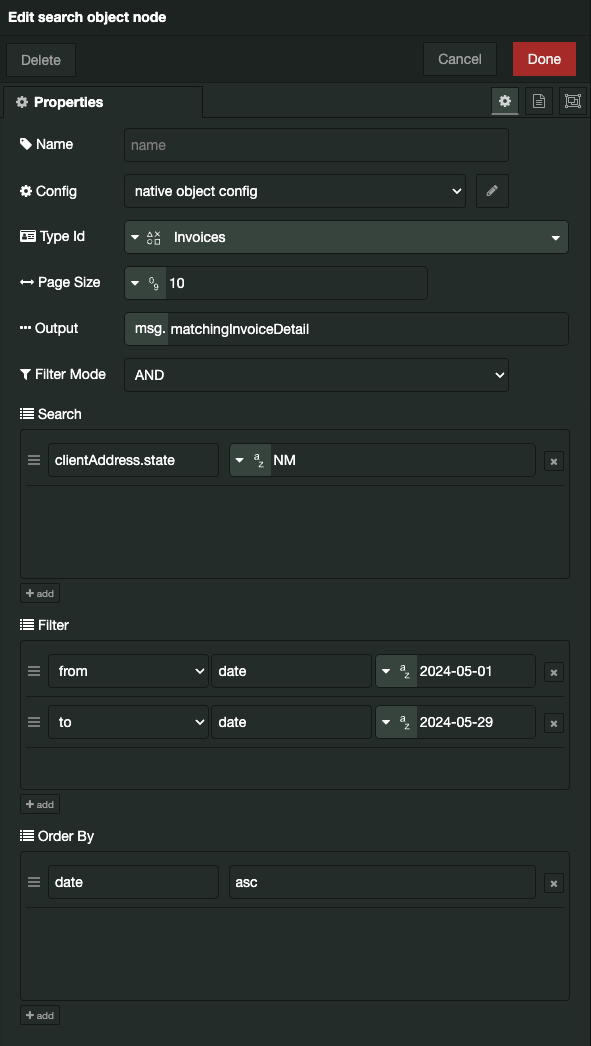Image resolution: width=591 pixels, height=1046 pixels.
Task: Click the Delete button
Action: tap(40, 59)
